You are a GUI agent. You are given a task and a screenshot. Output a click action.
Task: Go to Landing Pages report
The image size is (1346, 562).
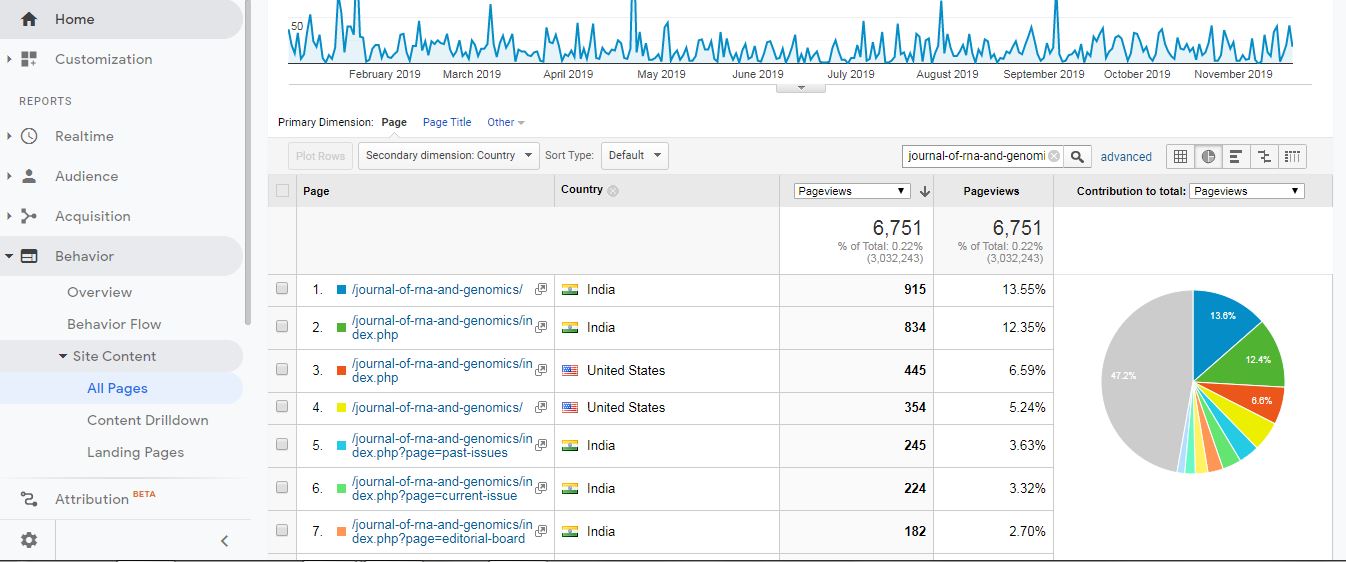click(x=135, y=452)
